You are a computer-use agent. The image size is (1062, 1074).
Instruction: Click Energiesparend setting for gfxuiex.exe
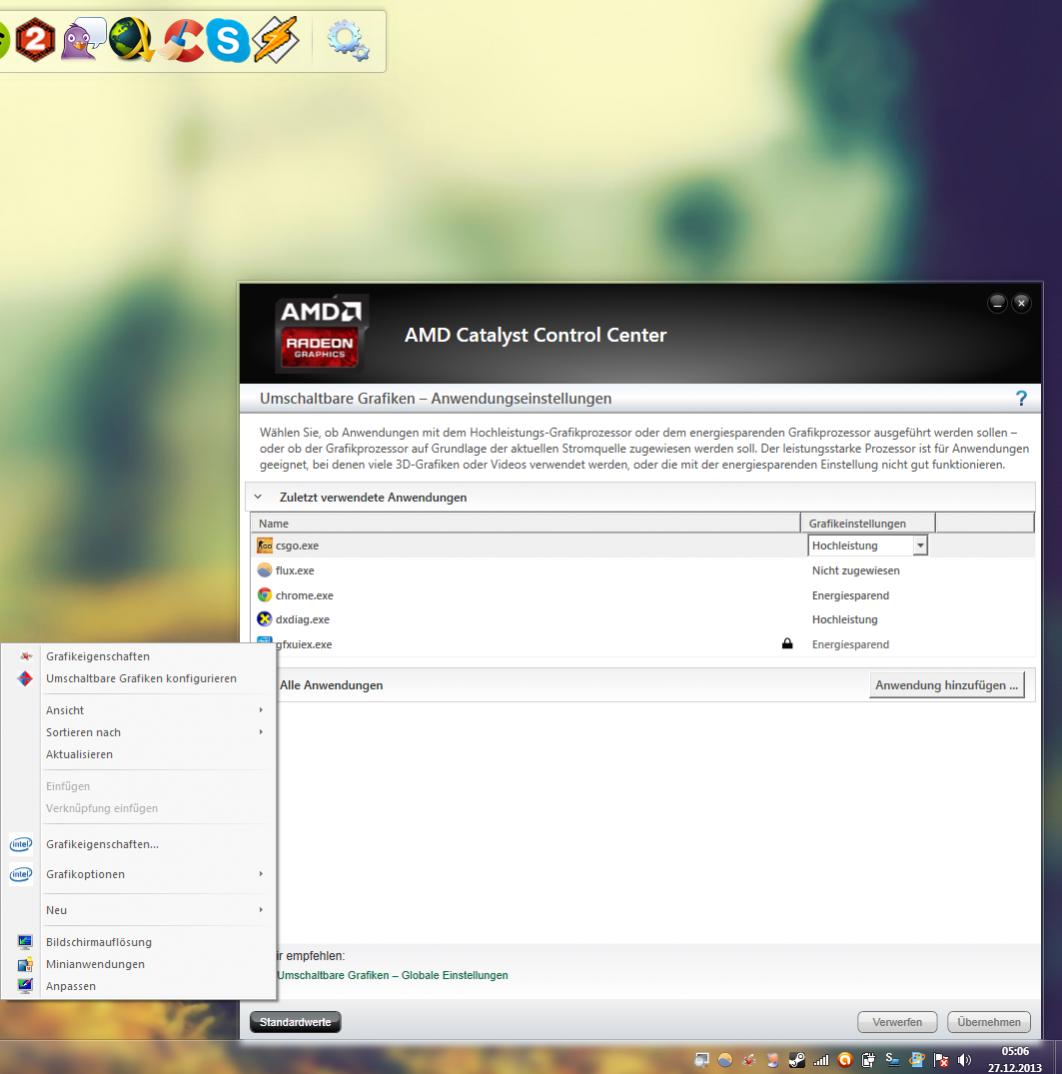click(850, 644)
